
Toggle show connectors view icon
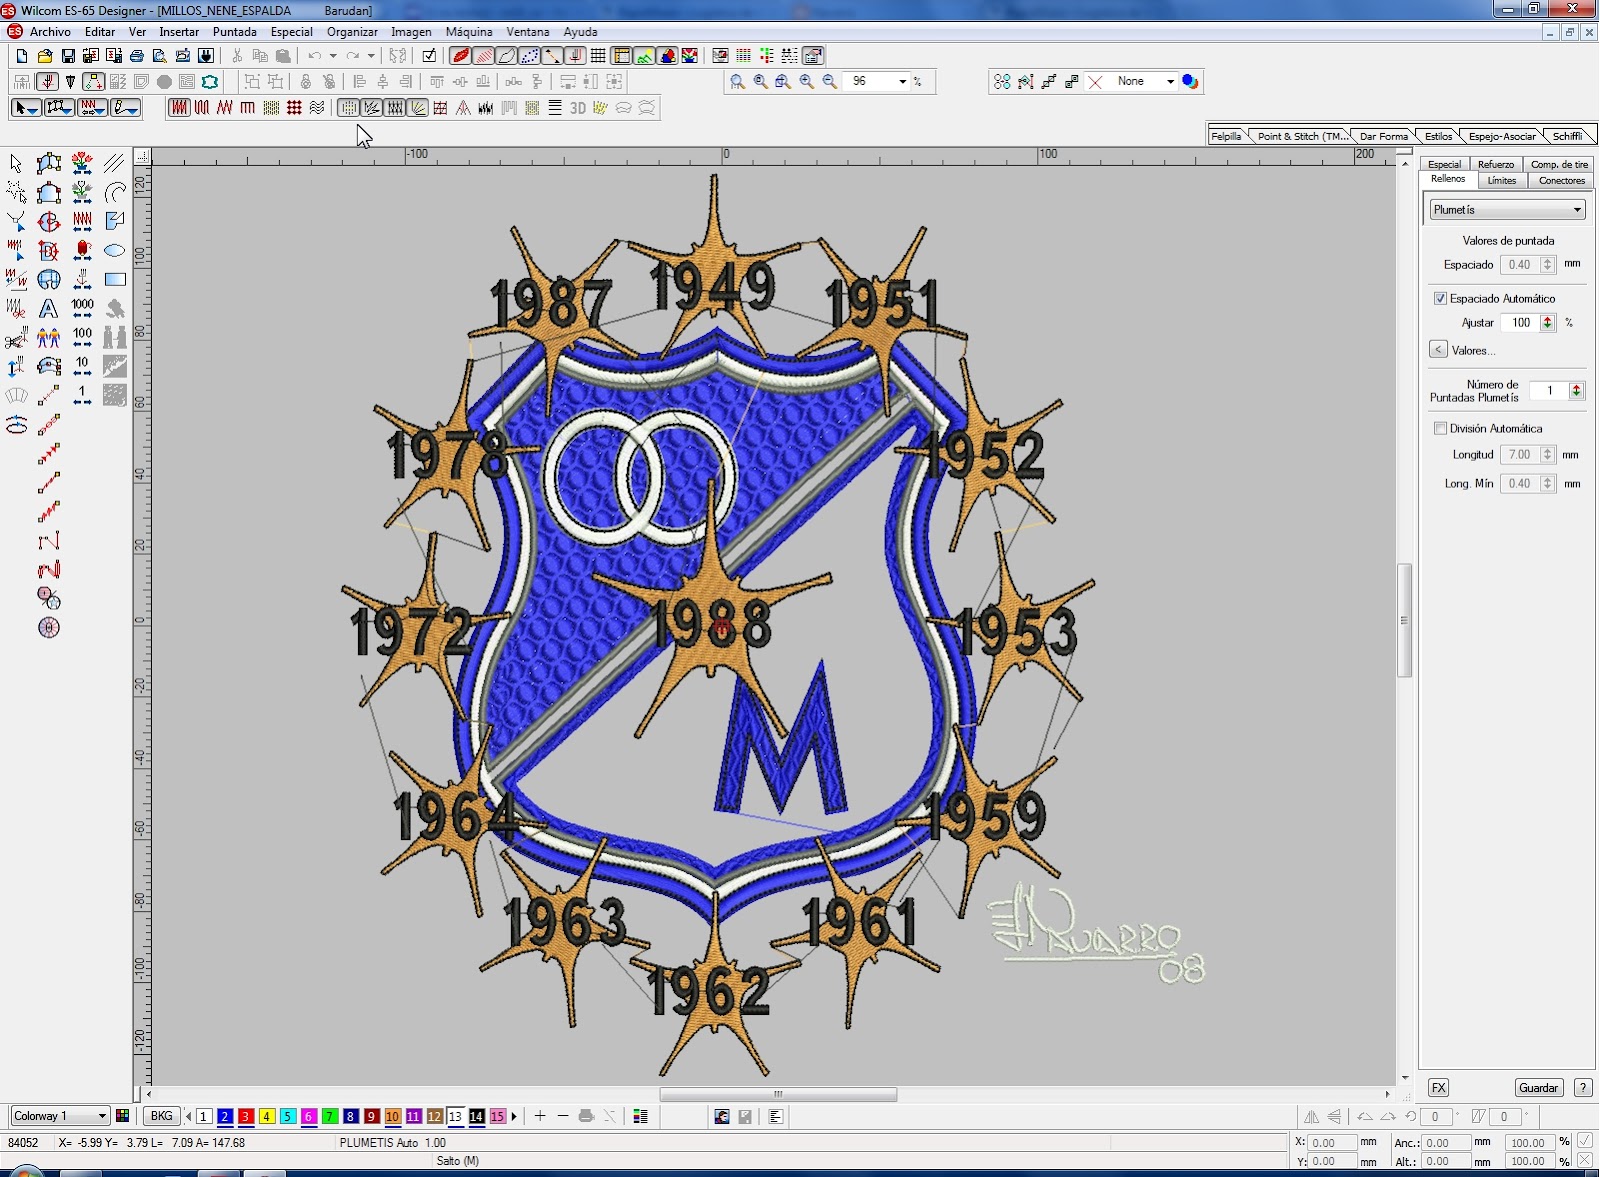pos(552,56)
